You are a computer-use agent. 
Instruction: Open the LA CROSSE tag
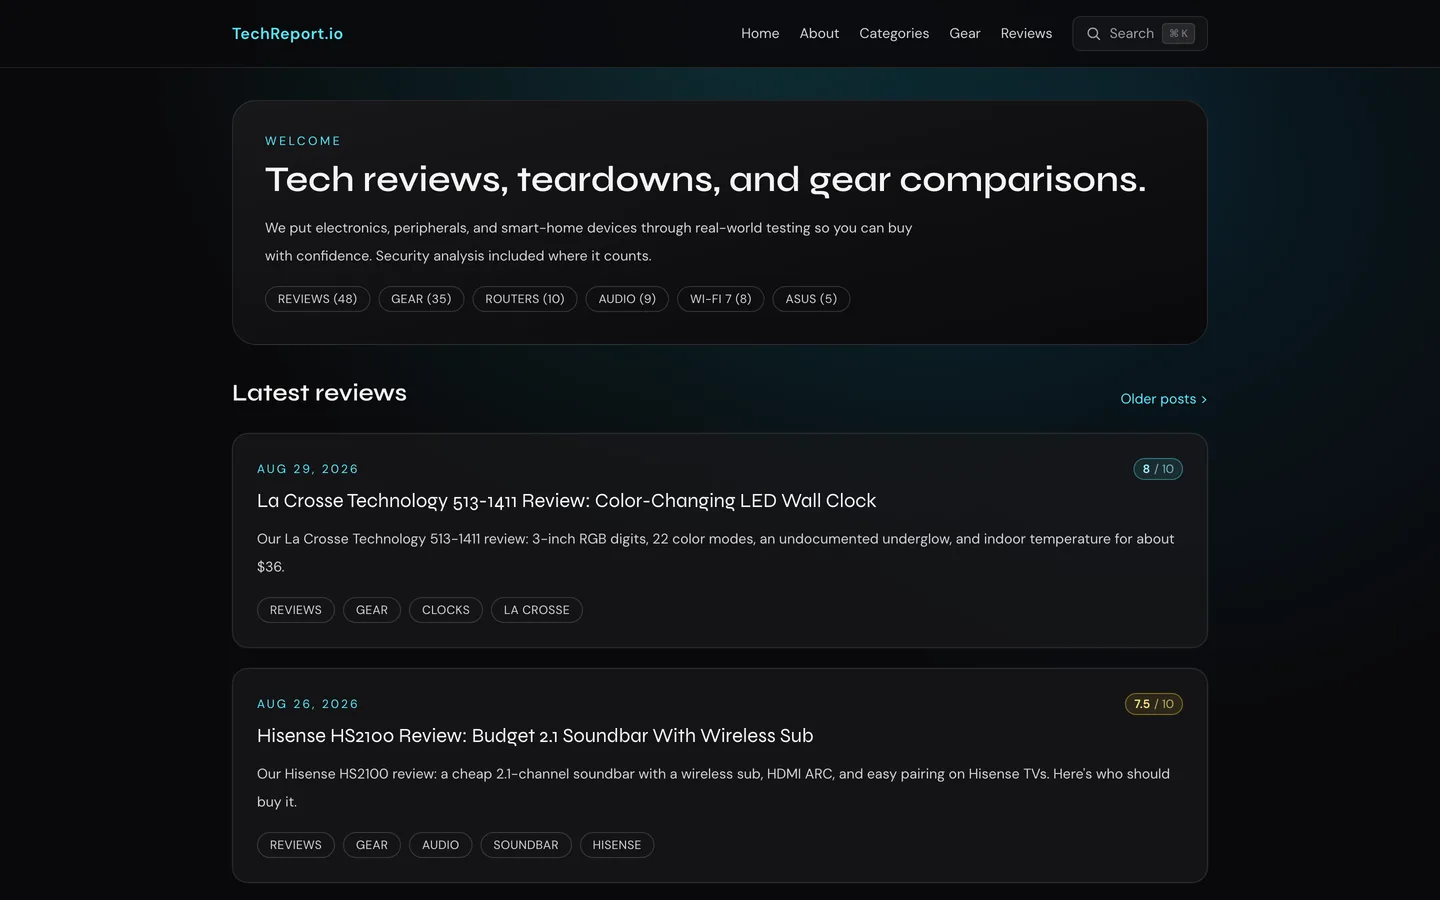point(537,610)
